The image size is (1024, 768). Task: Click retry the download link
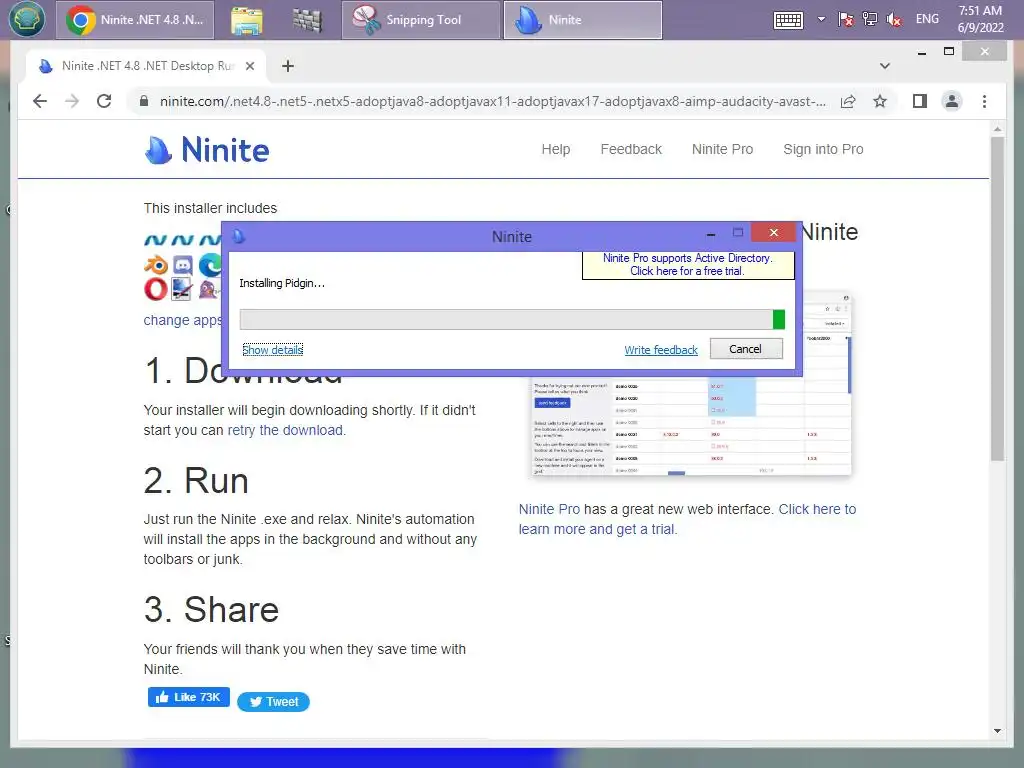285,430
